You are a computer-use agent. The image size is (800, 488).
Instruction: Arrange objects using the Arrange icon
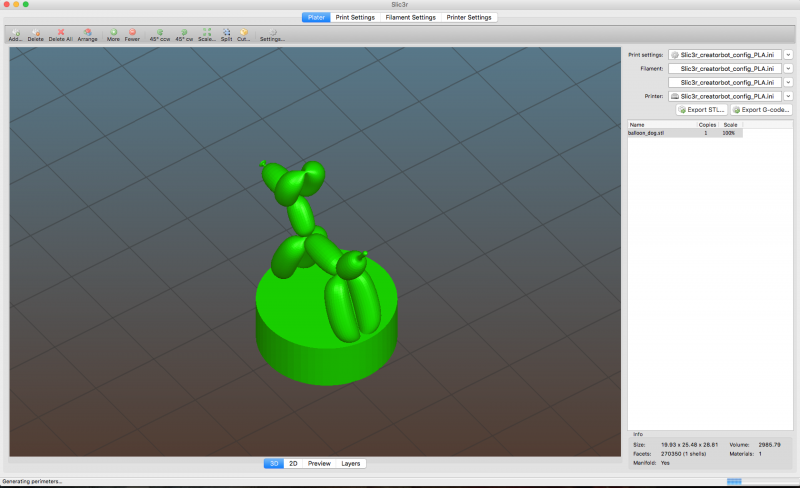tap(88, 35)
